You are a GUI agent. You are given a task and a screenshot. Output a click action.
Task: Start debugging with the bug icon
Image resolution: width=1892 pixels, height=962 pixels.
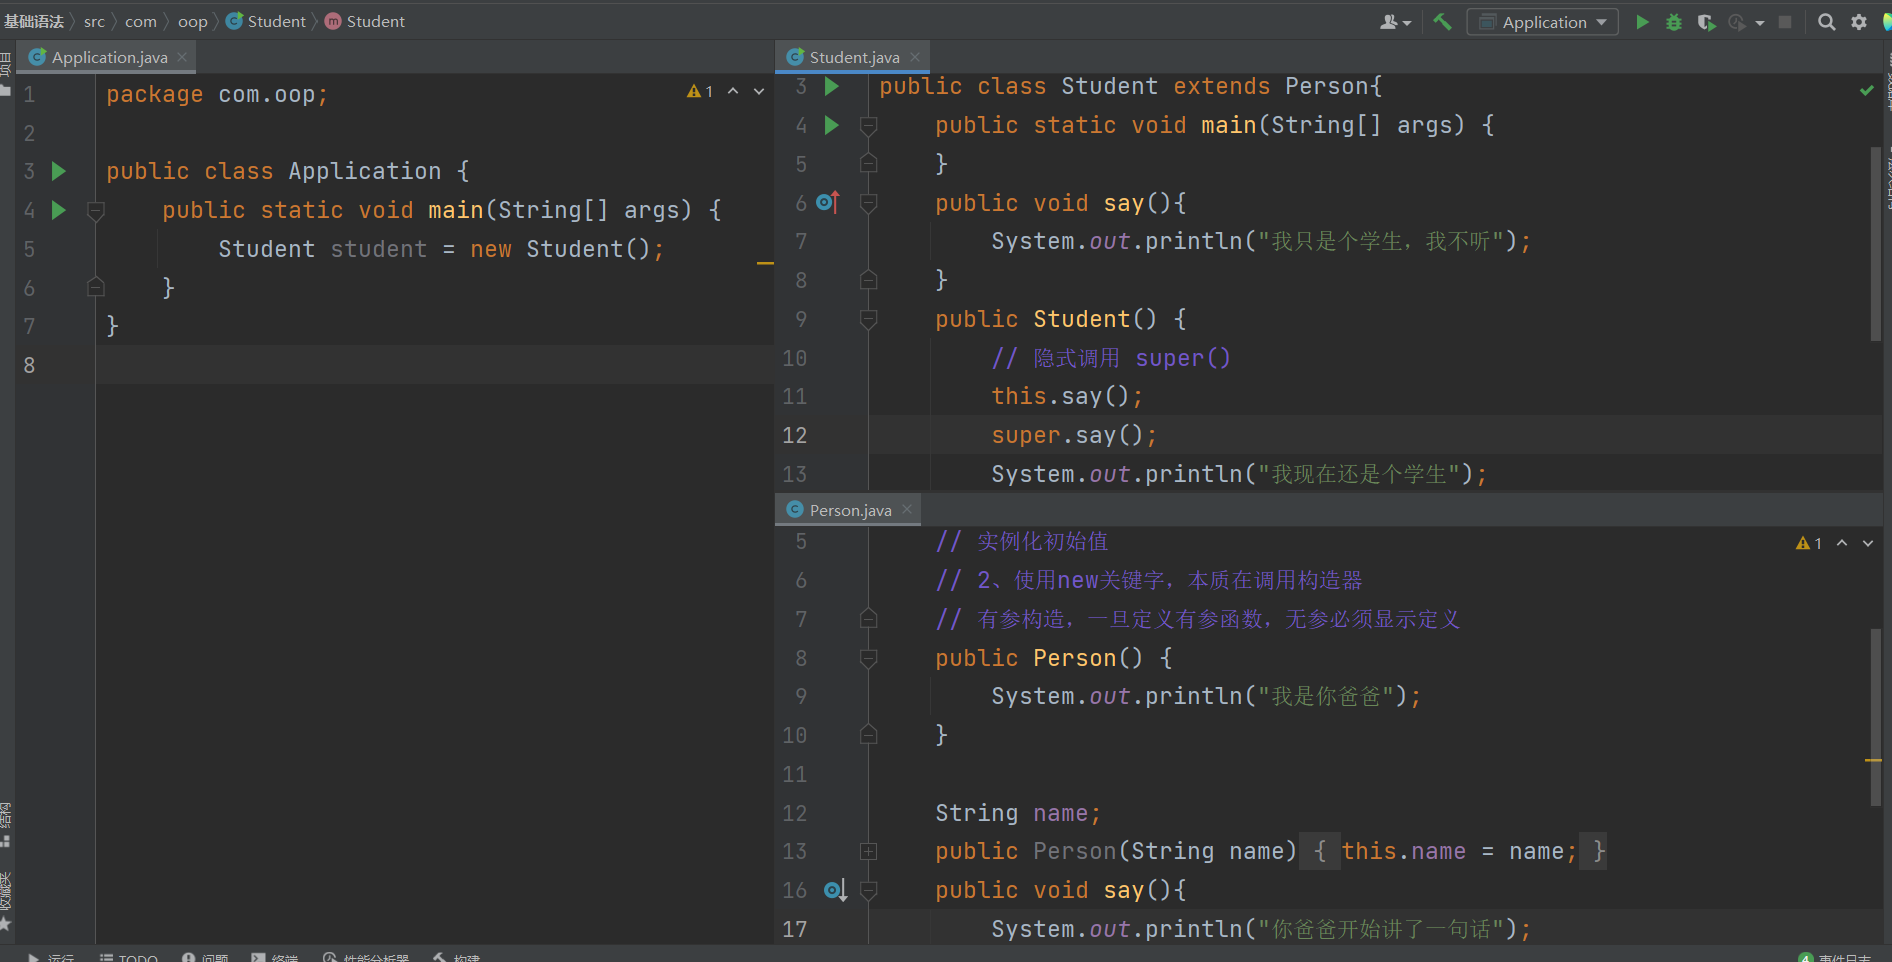tap(1674, 22)
